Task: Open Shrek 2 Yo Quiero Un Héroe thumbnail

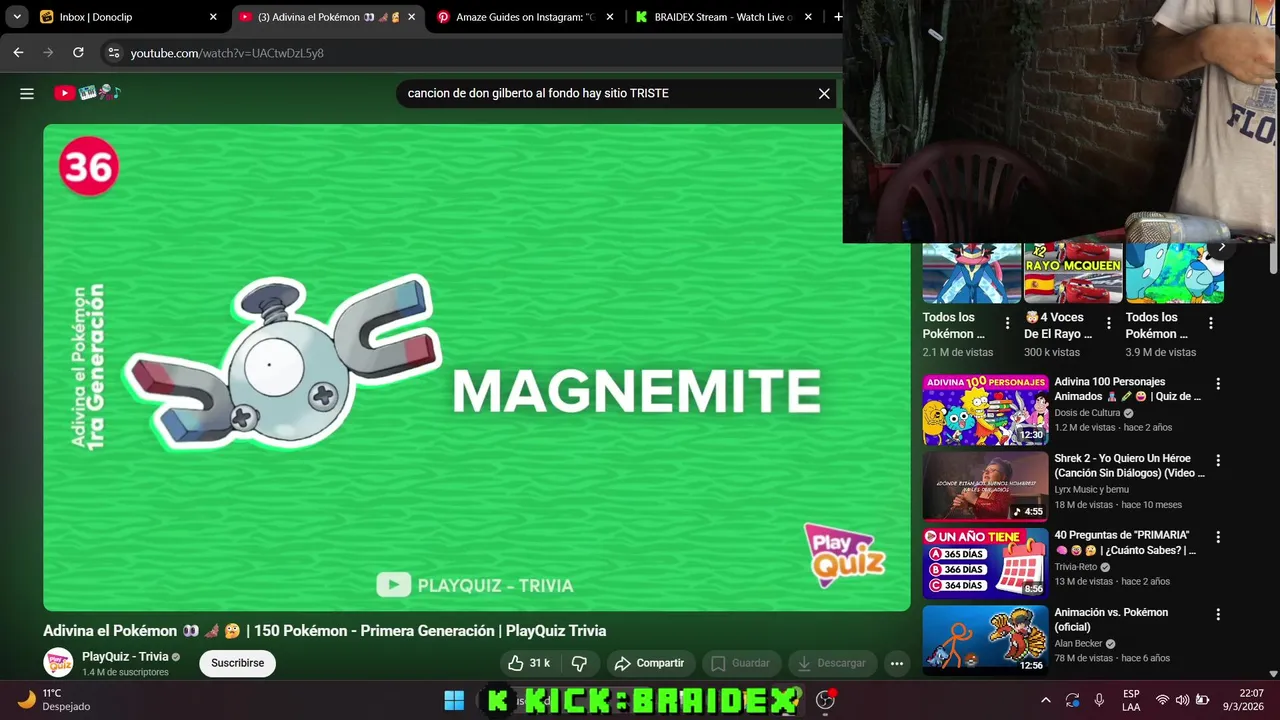Action: coord(985,487)
